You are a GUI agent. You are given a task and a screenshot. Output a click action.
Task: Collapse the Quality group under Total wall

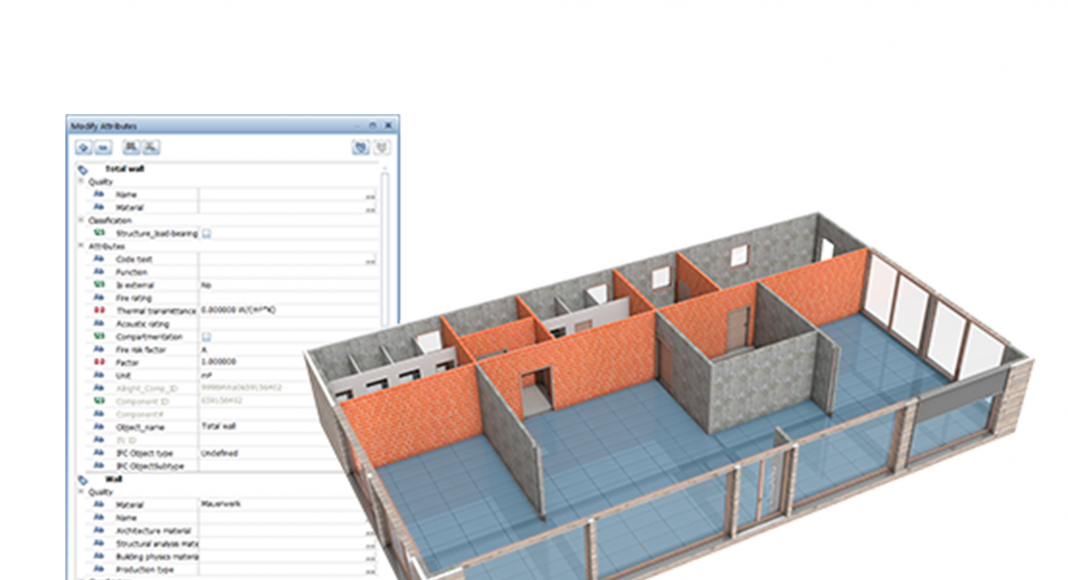pos(81,182)
